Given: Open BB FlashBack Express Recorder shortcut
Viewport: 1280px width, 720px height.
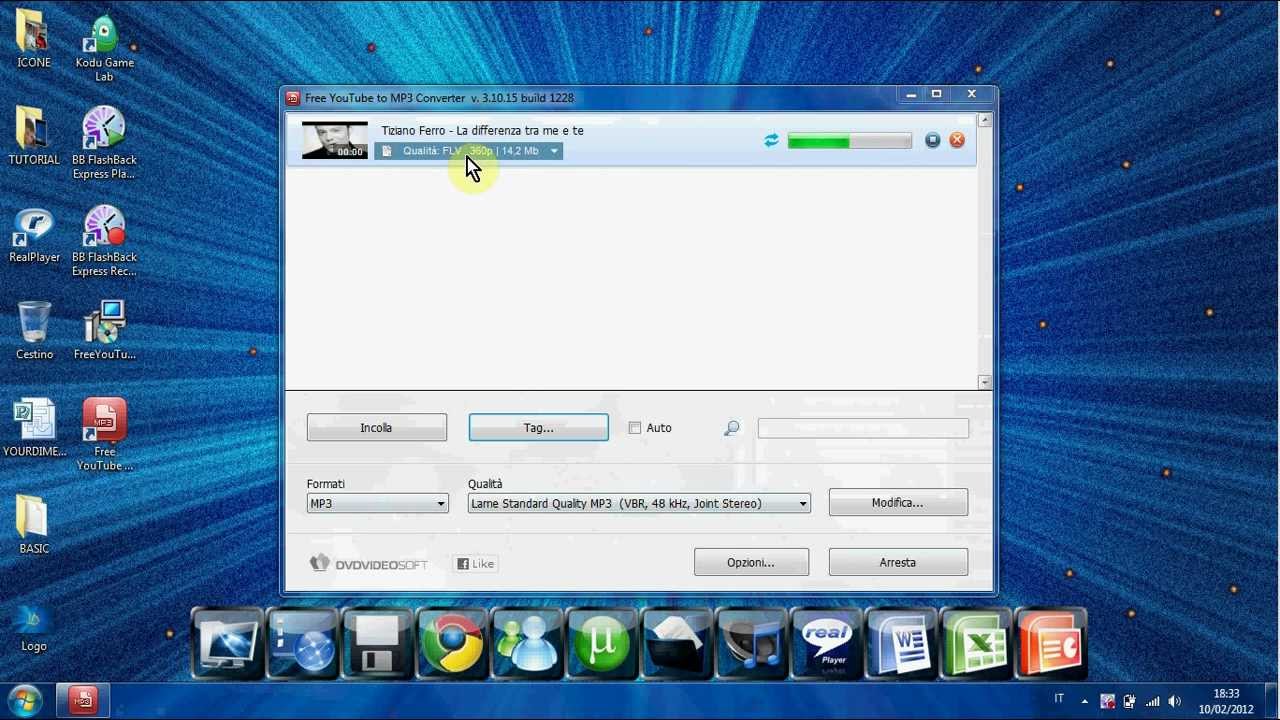Looking at the screenshot, I should click(104, 241).
